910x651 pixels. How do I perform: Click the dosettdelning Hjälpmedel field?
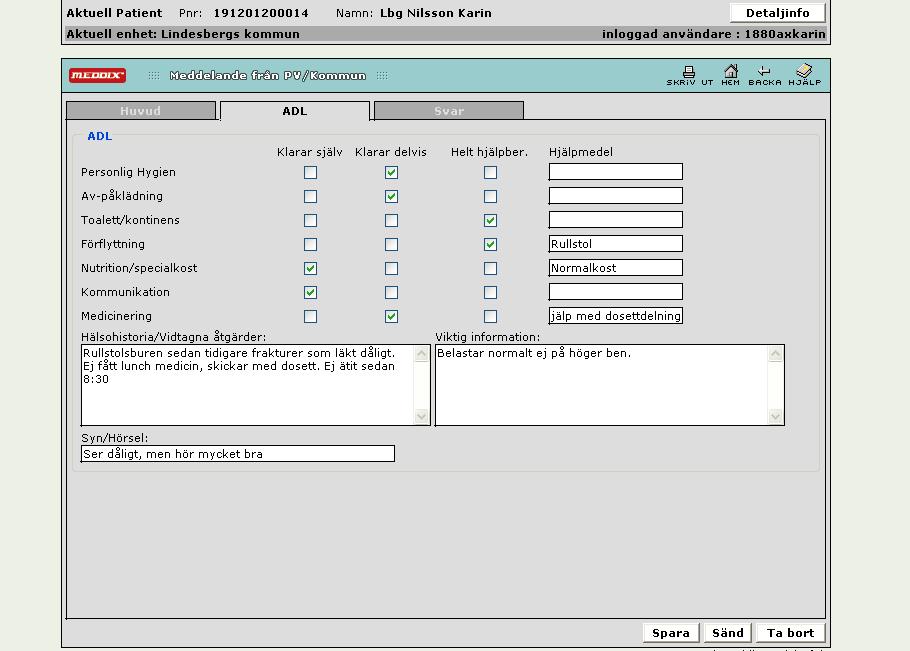click(616, 316)
